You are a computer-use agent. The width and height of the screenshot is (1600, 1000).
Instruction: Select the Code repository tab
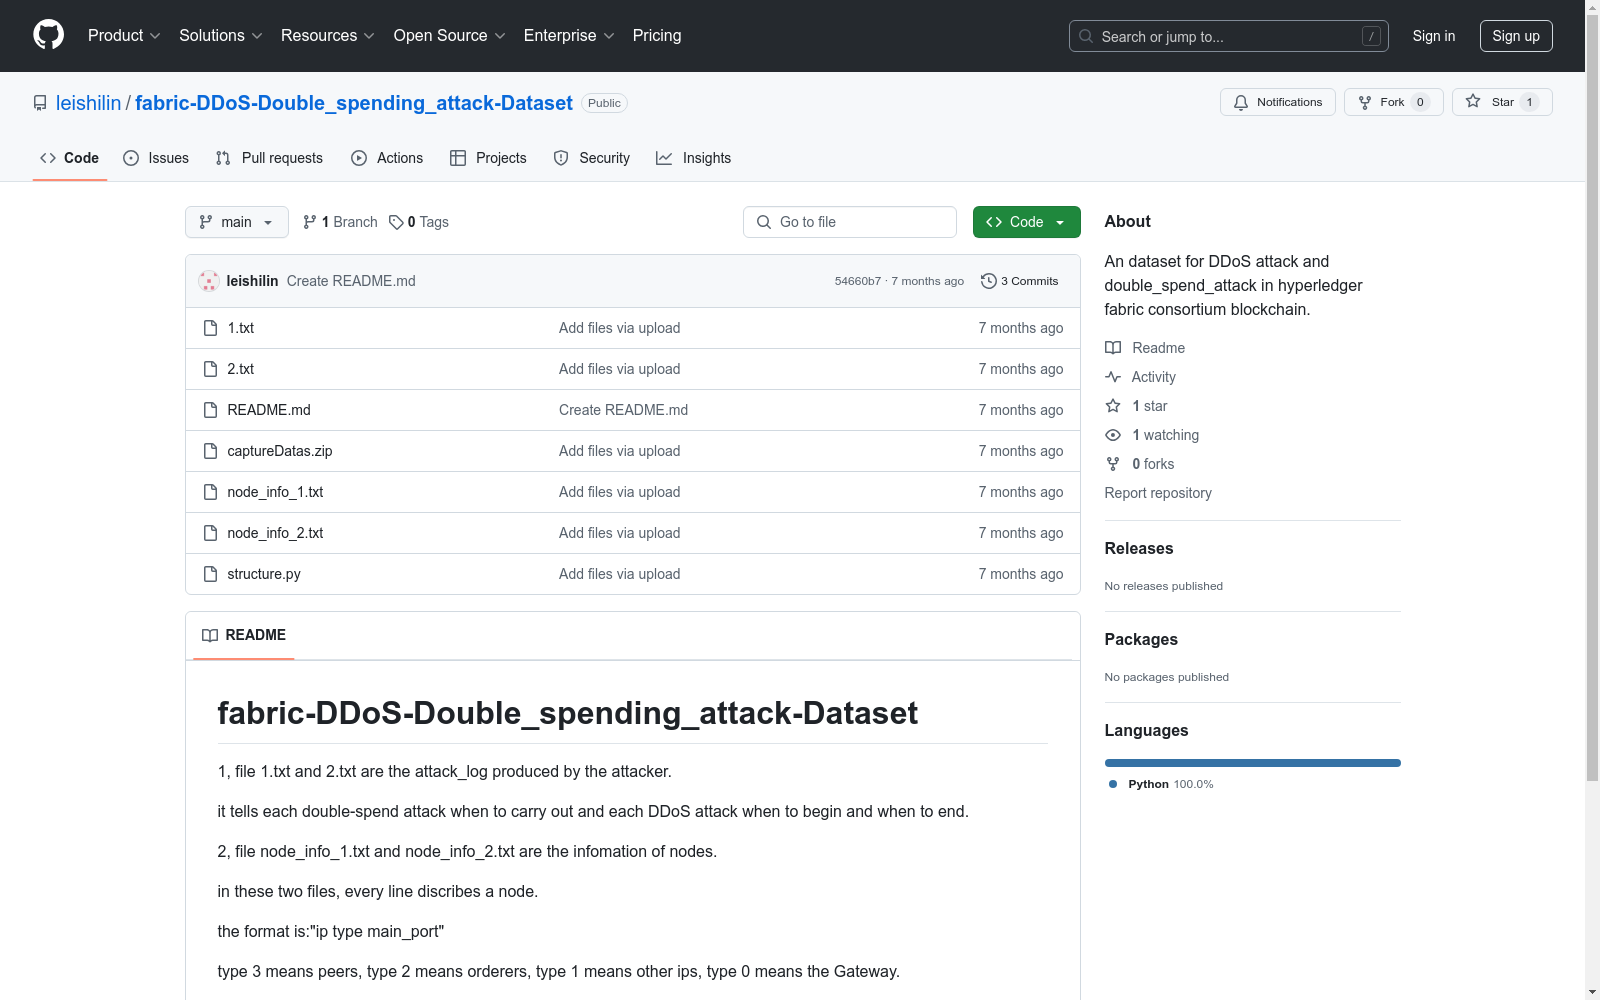[x=70, y=158]
